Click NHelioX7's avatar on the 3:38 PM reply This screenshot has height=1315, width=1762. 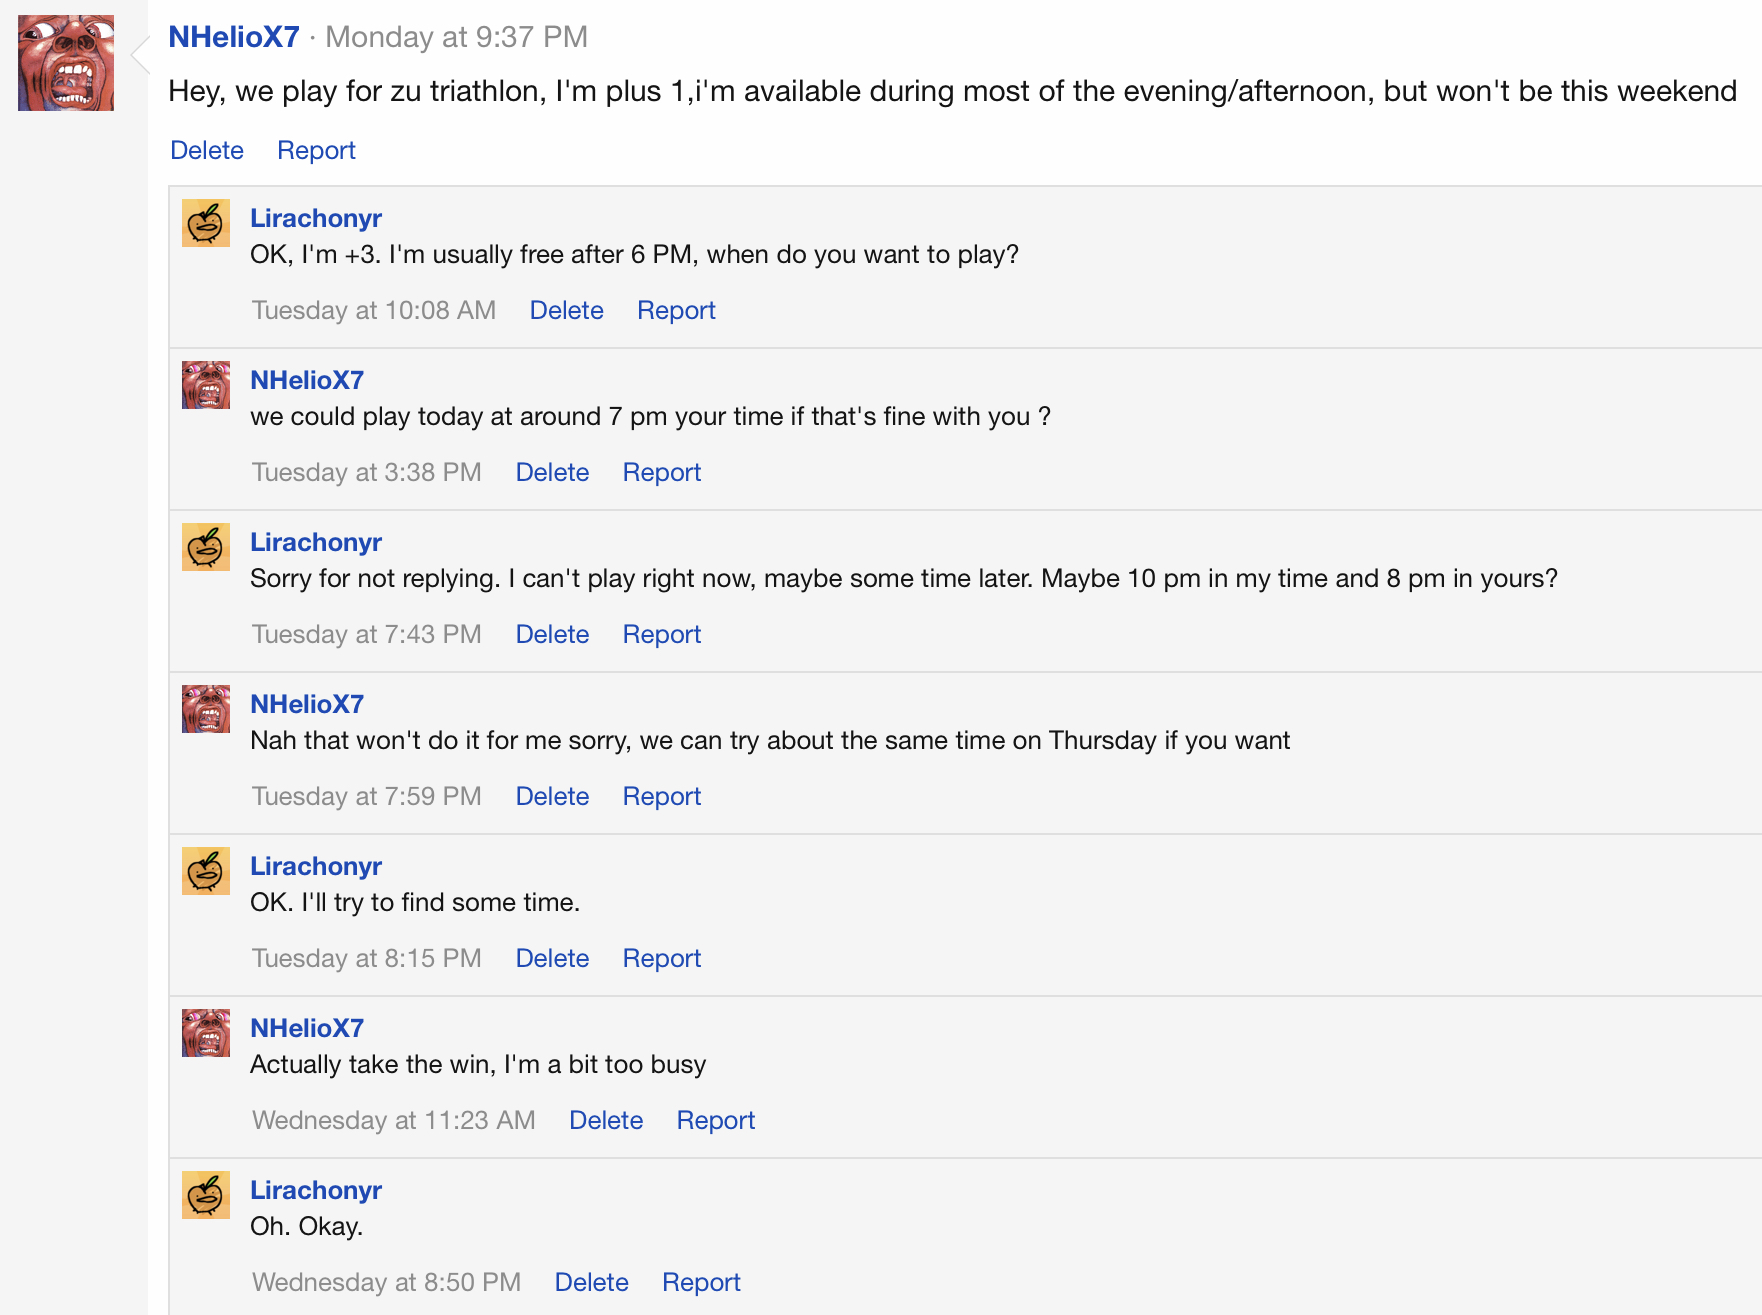pyautogui.click(x=206, y=385)
